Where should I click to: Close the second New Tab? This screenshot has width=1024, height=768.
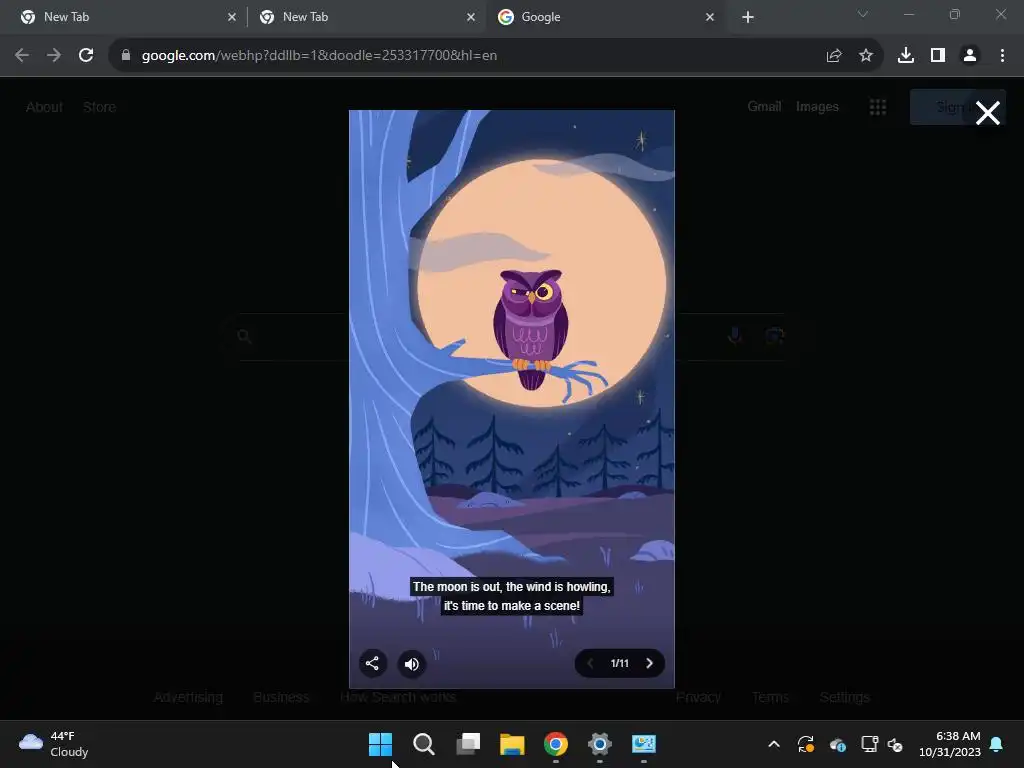coord(471,17)
